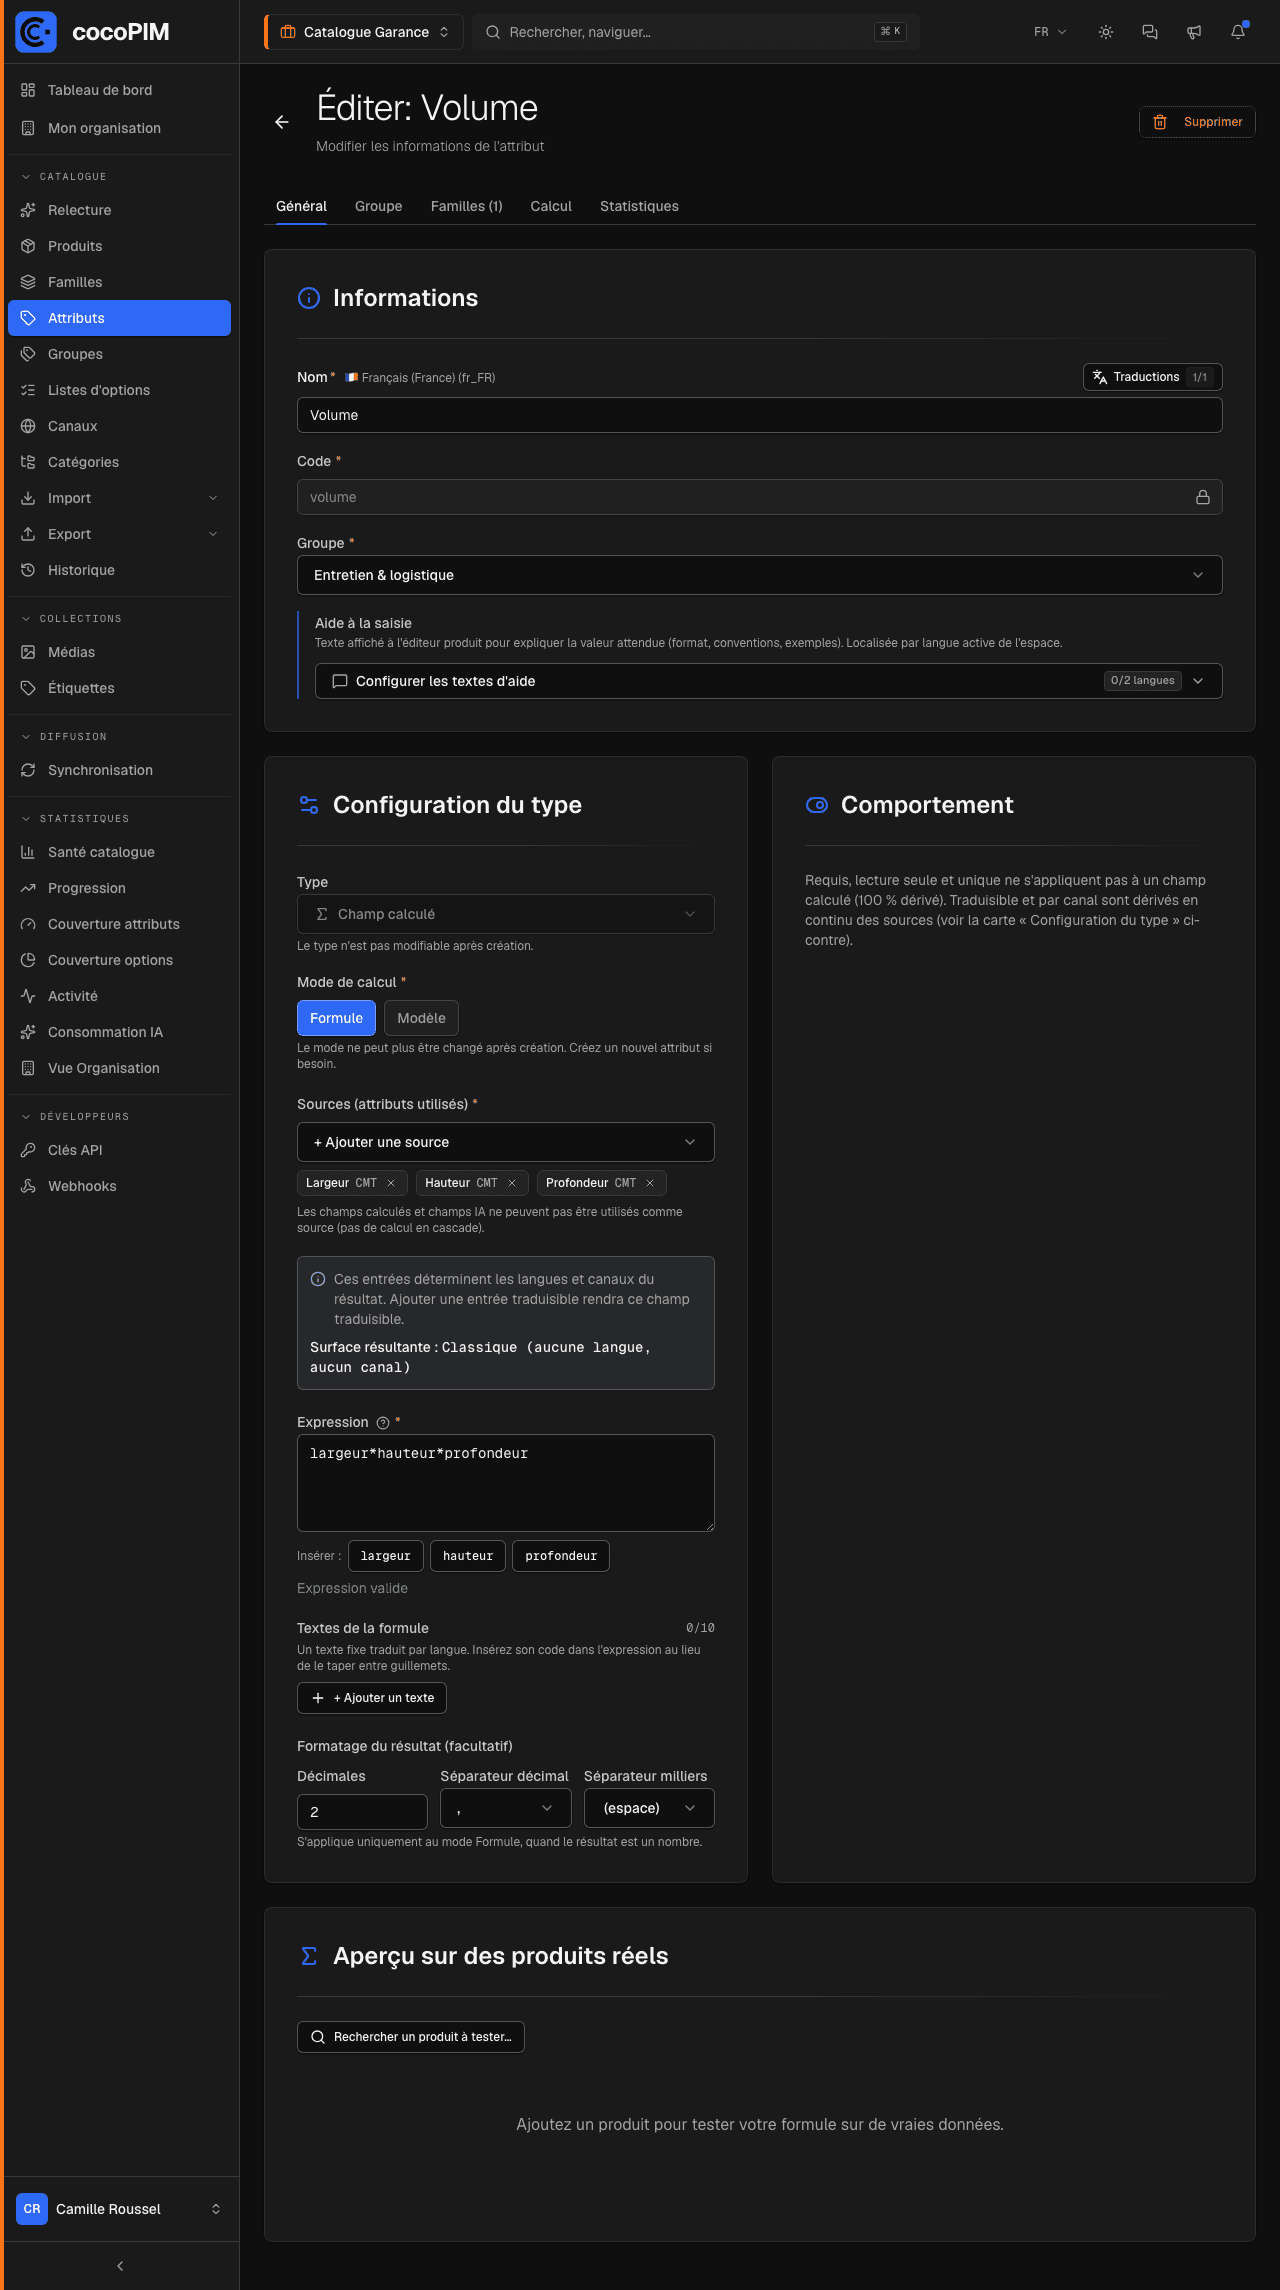
Task: Open the Camille Roussel user menu
Action: 119,2209
